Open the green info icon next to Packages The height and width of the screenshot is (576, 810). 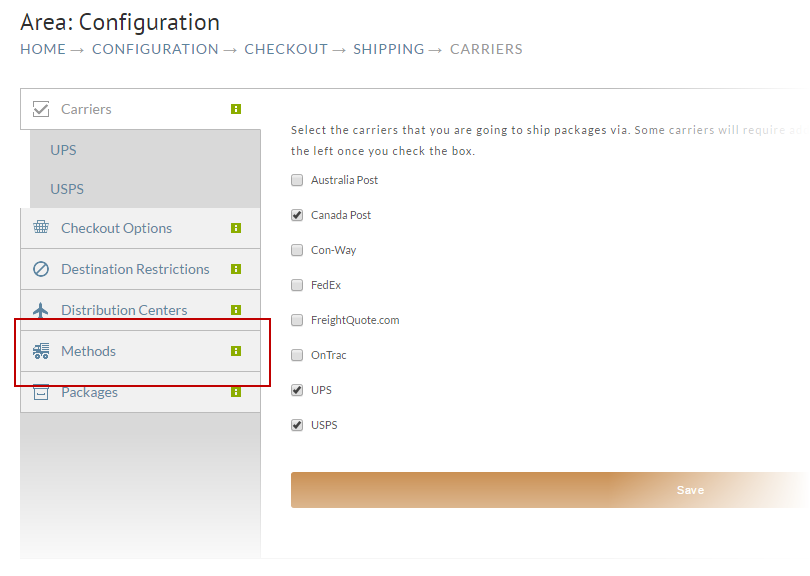(236, 392)
